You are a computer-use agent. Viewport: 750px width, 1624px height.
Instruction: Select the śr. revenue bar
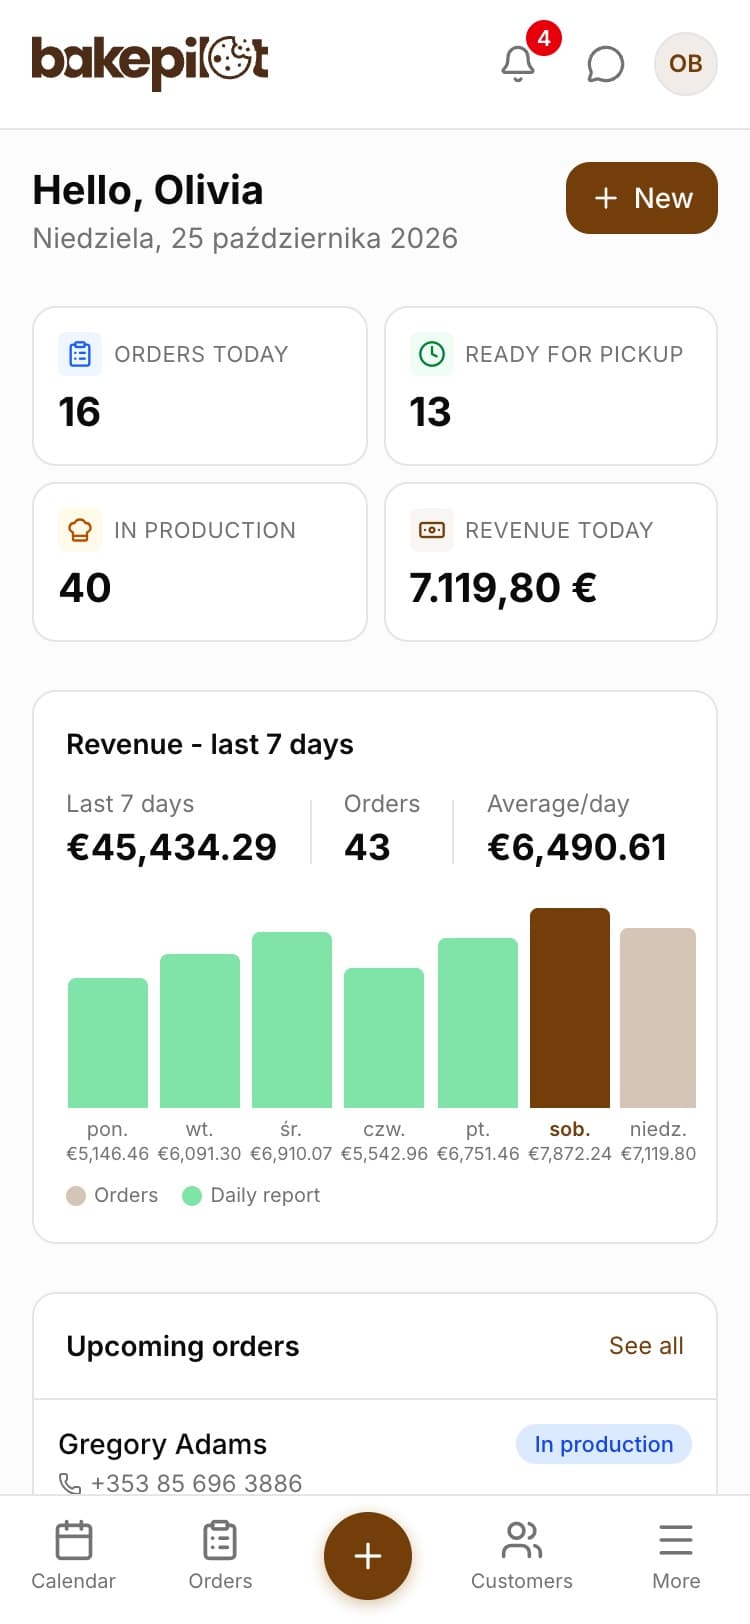click(292, 1020)
